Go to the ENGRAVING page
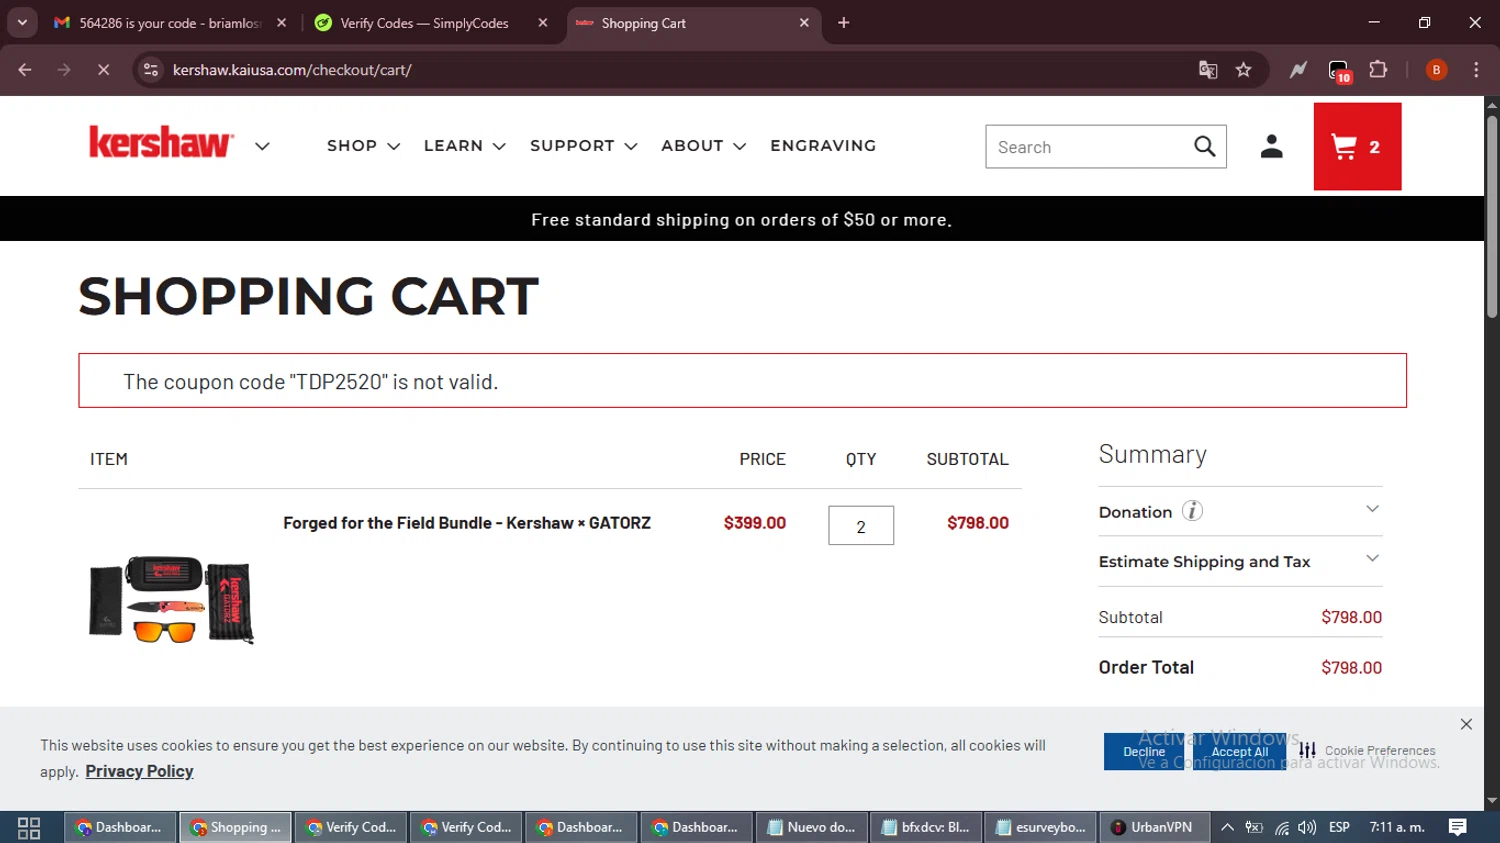Viewport: 1500px width, 843px height. (823, 146)
